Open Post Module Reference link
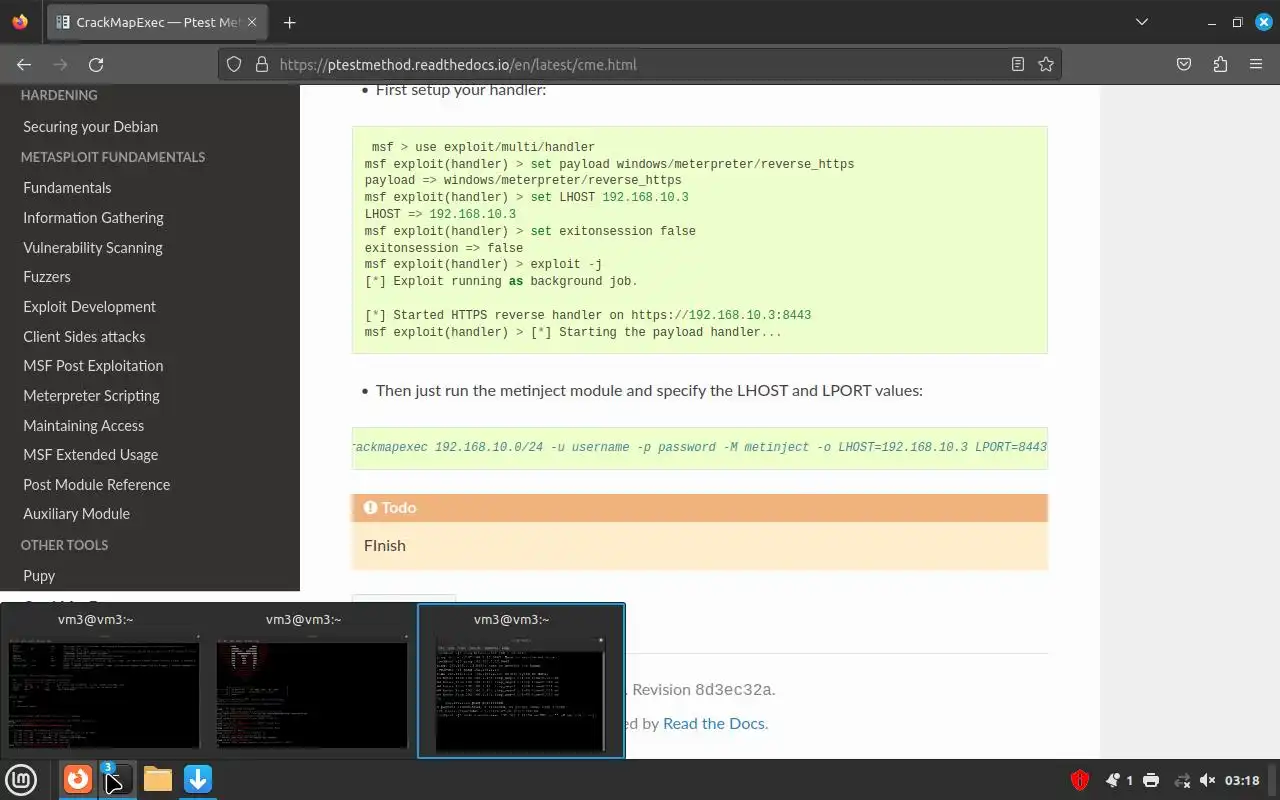This screenshot has width=1280, height=800. 96,485
